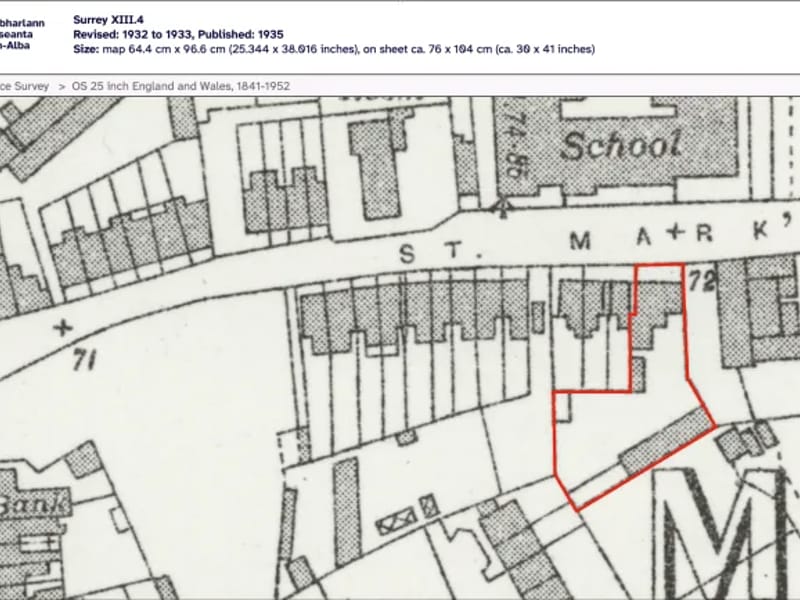
Task: Select the 'Revised: 1932 to 1933, Published: 1935' line
Action: coord(178,35)
